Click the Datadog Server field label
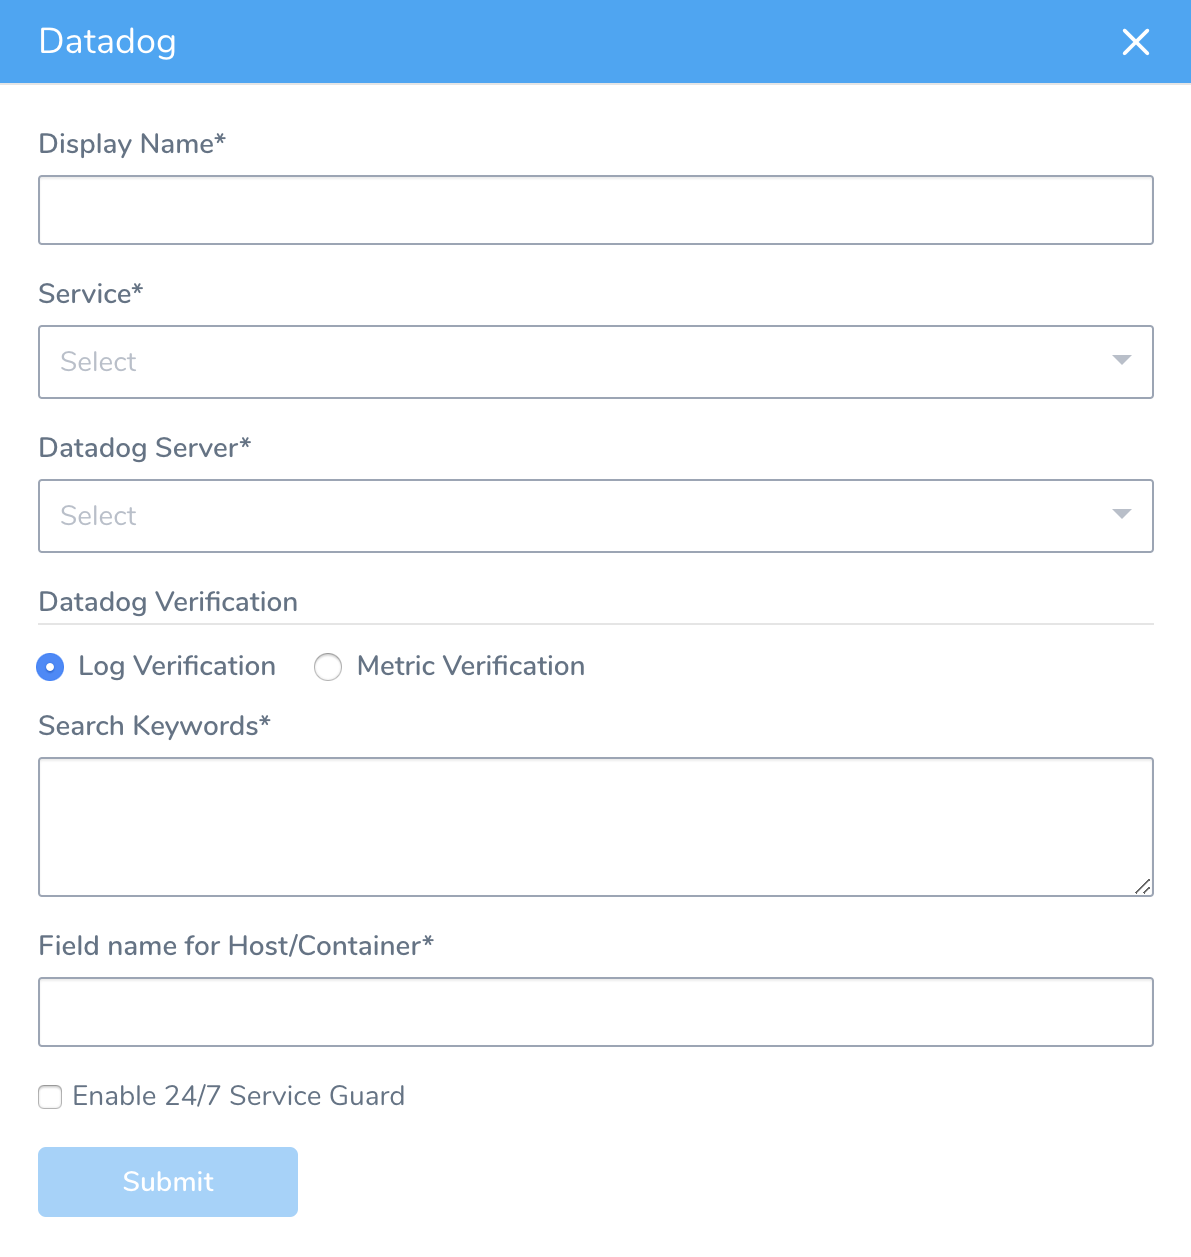 [x=145, y=448]
